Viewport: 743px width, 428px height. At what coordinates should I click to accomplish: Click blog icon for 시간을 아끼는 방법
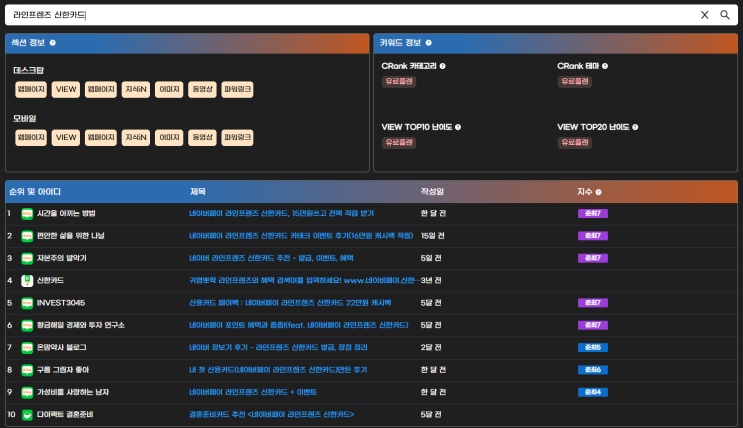coord(27,214)
